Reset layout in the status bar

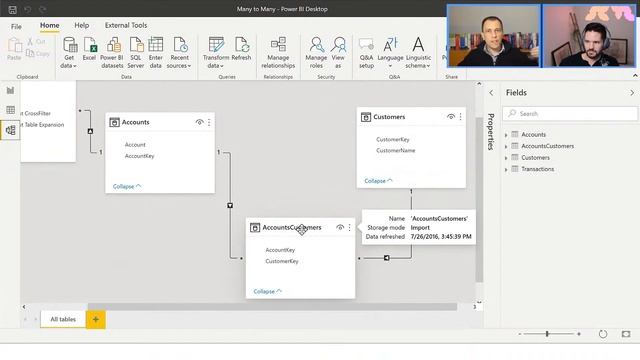603,334
